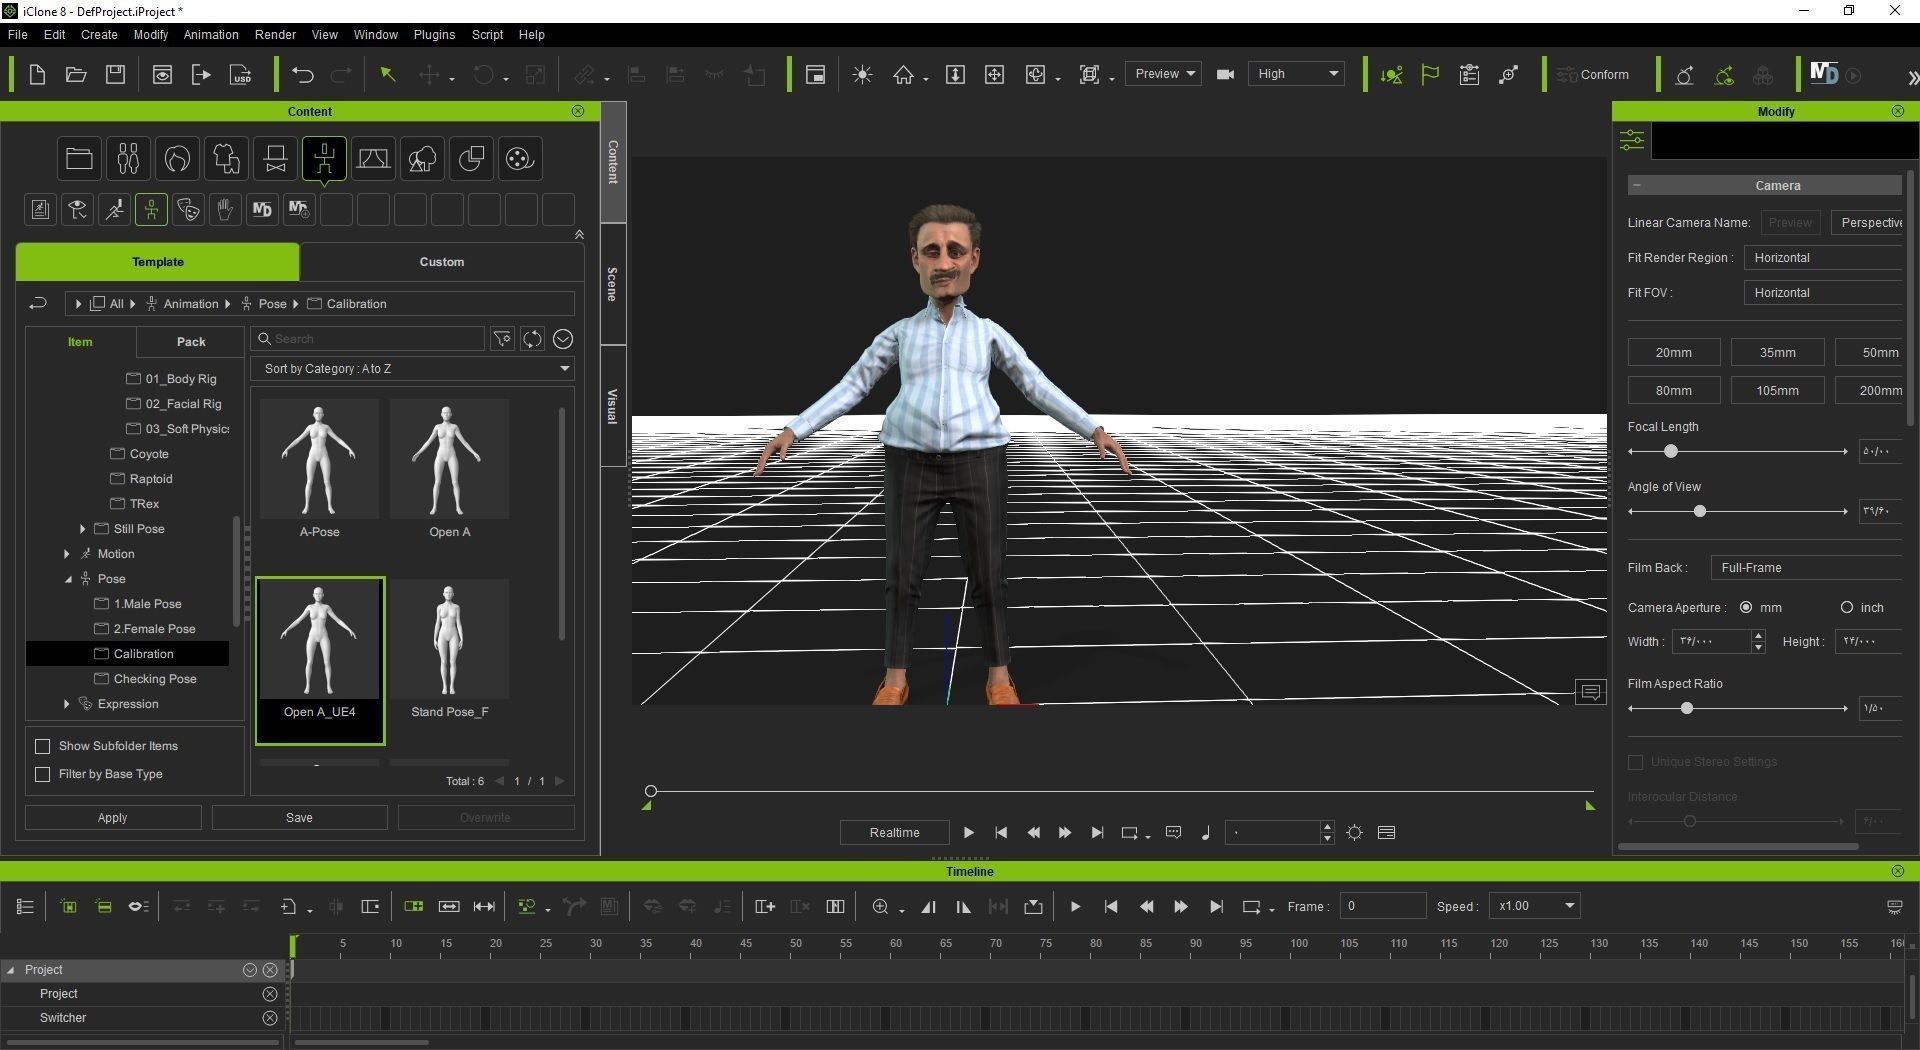The width and height of the screenshot is (1920, 1050).
Task: Open the Plugins menu
Action: pyautogui.click(x=434, y=34)
